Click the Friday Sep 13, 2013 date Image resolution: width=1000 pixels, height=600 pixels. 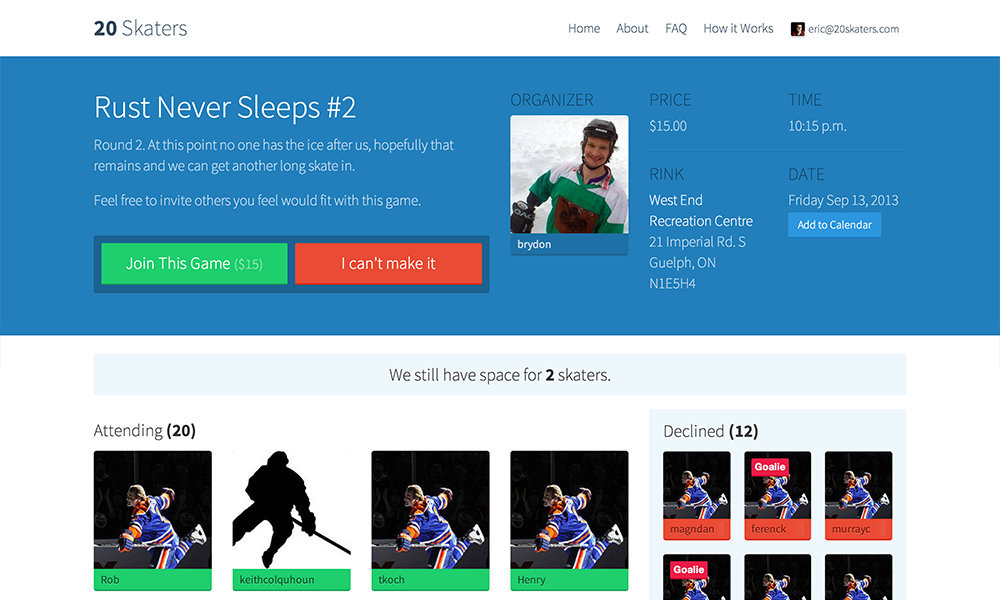coord(843,200)
